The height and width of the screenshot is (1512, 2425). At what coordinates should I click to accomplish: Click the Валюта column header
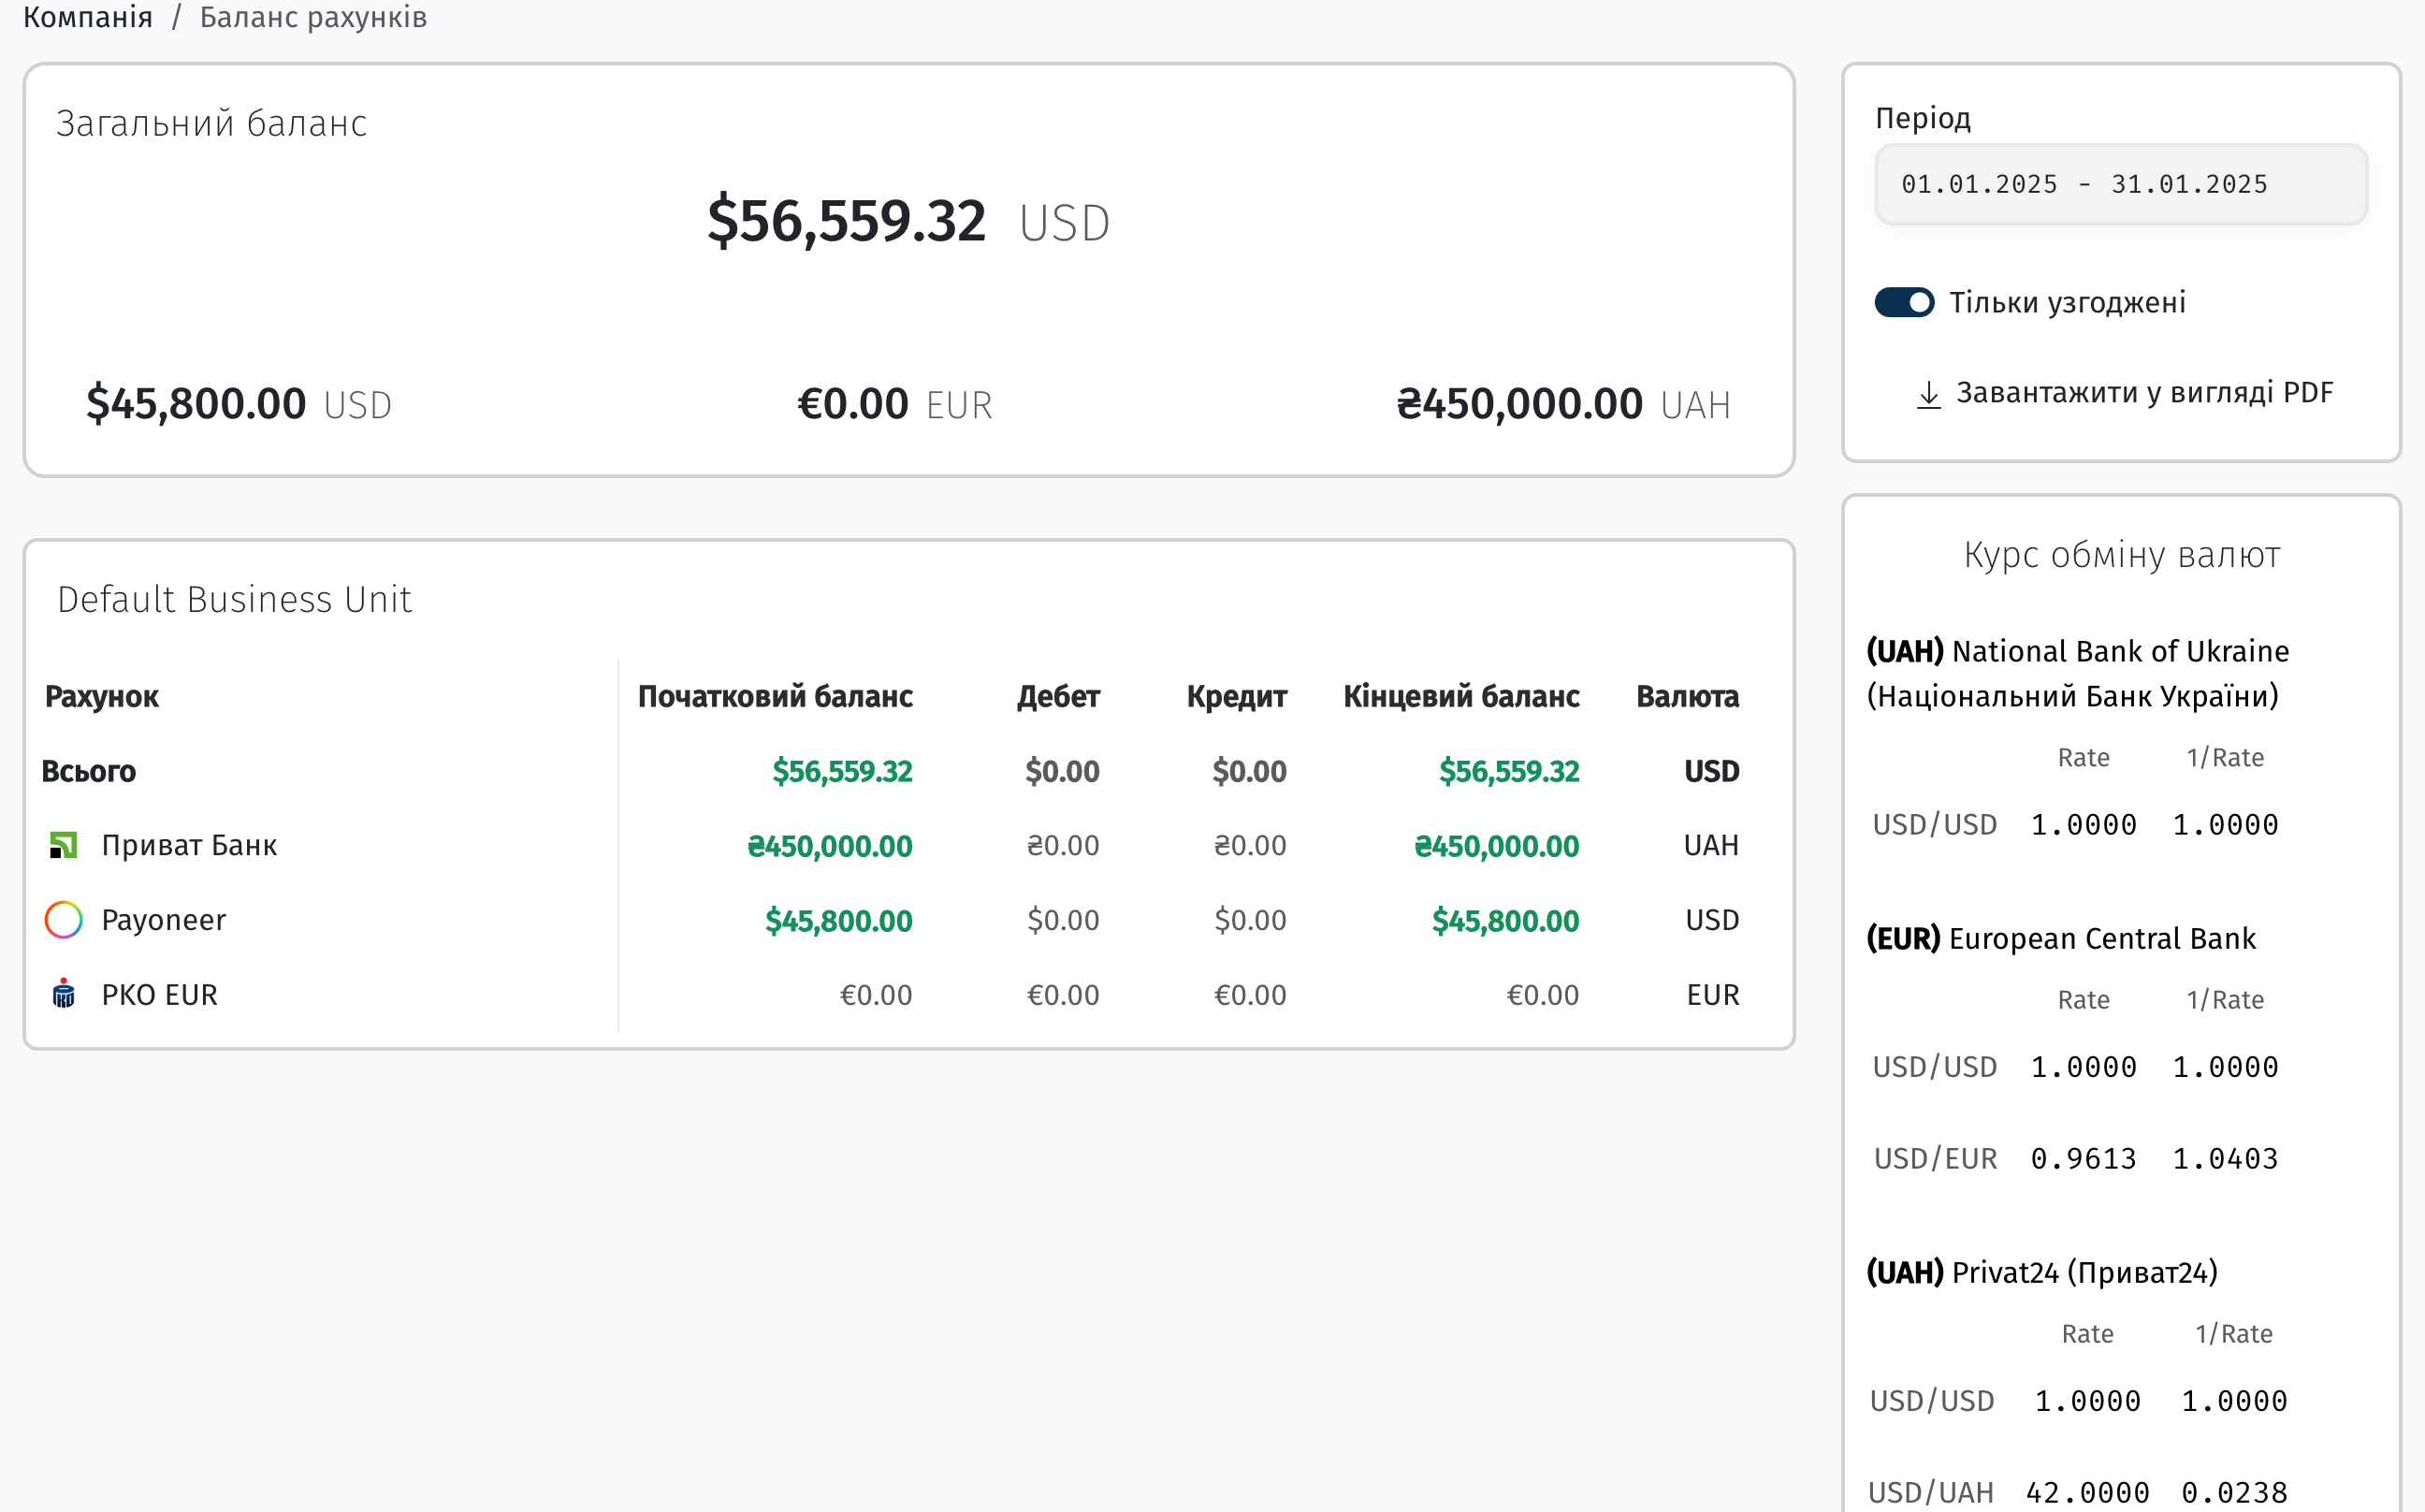1687,696
